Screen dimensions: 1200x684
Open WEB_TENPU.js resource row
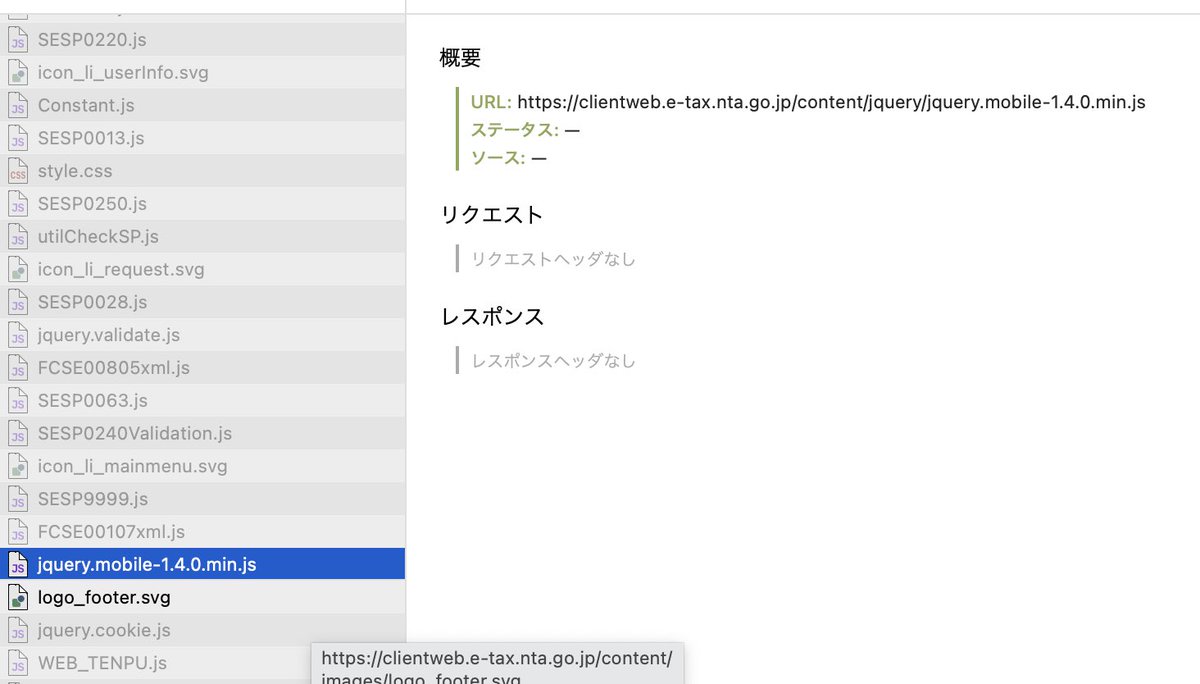tap(202, 663)
